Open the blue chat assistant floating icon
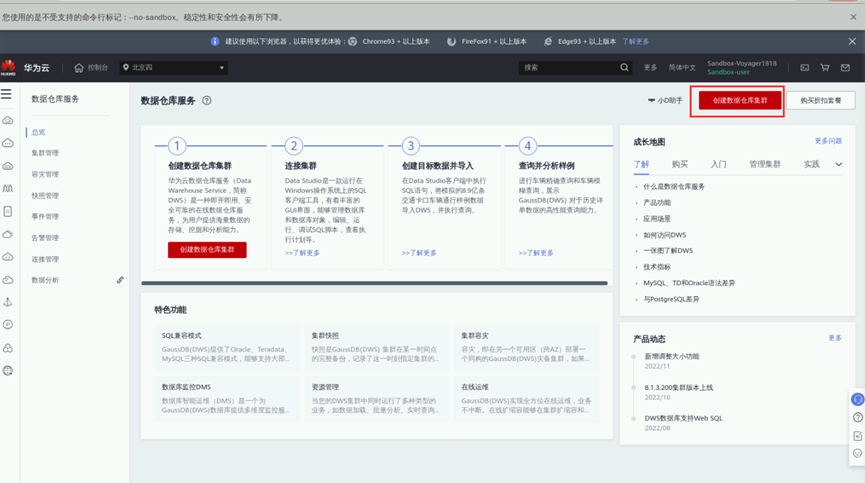 (857, 399)
